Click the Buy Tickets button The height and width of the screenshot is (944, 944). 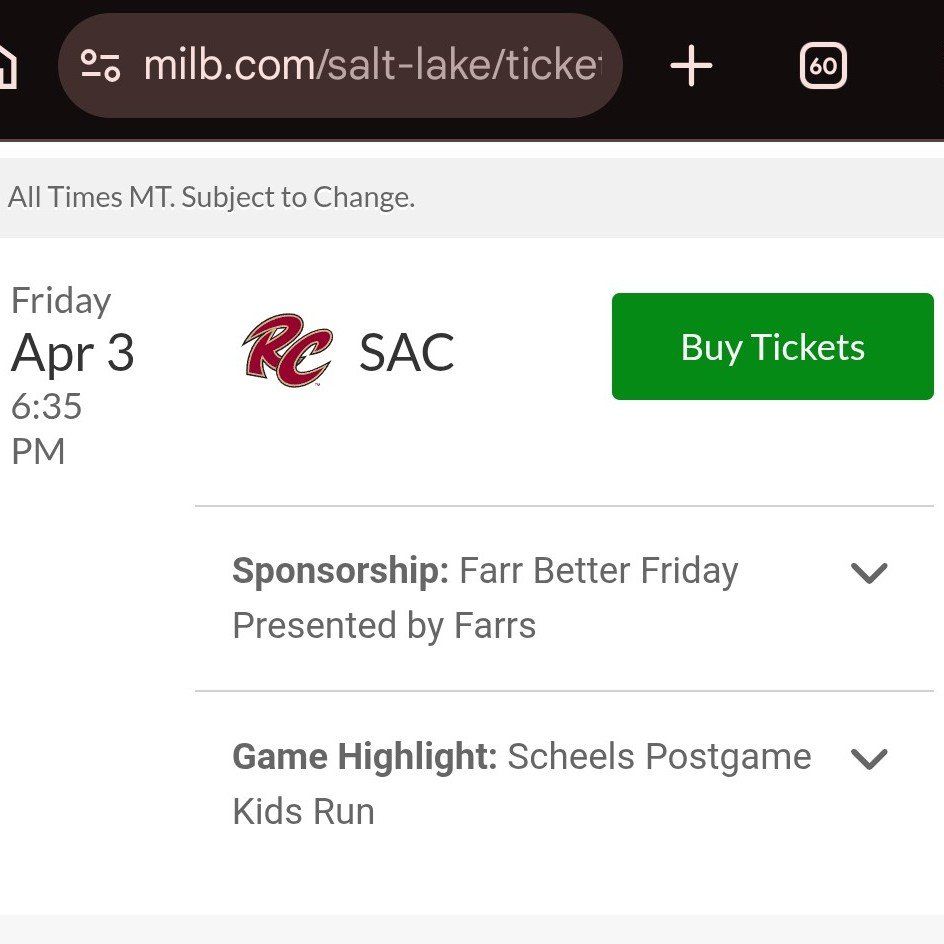click(772, 346)
